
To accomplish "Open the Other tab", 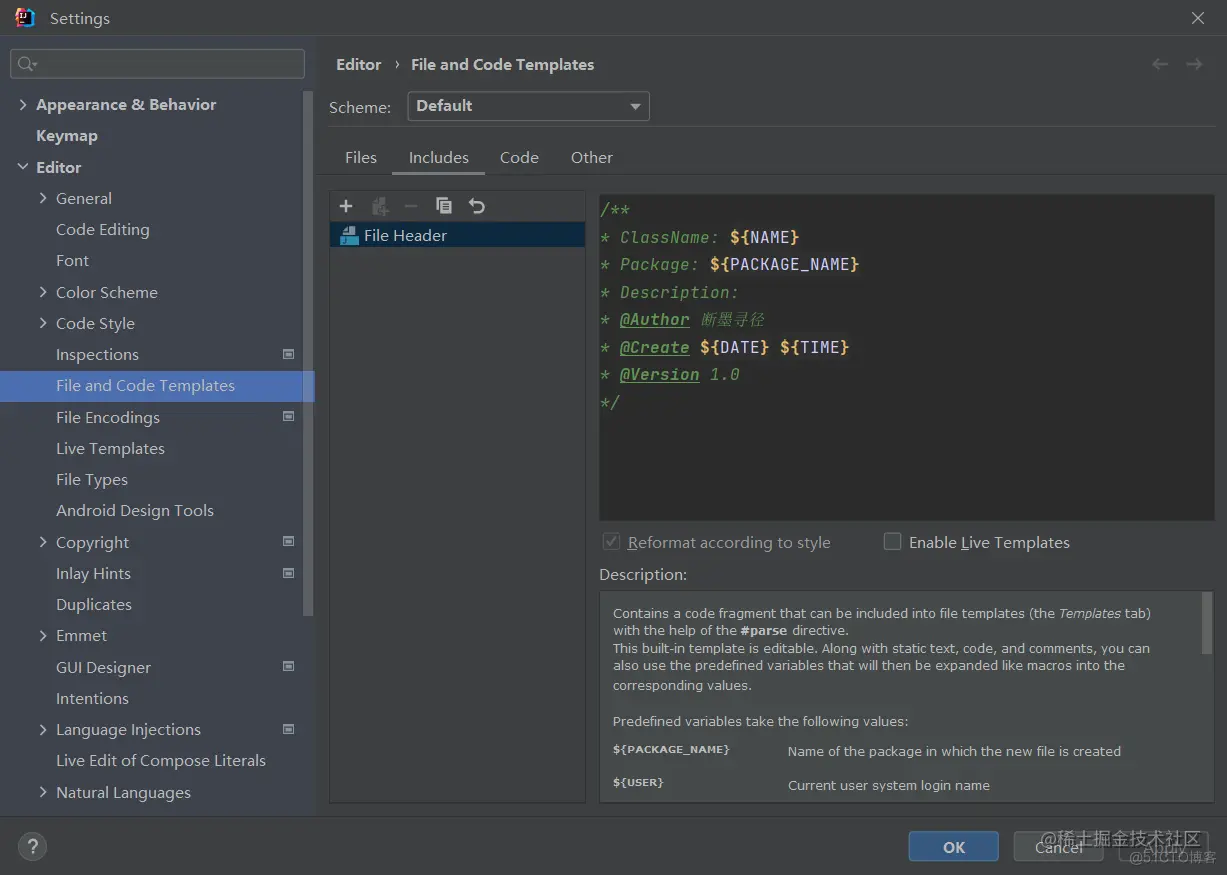I will 592,158.
